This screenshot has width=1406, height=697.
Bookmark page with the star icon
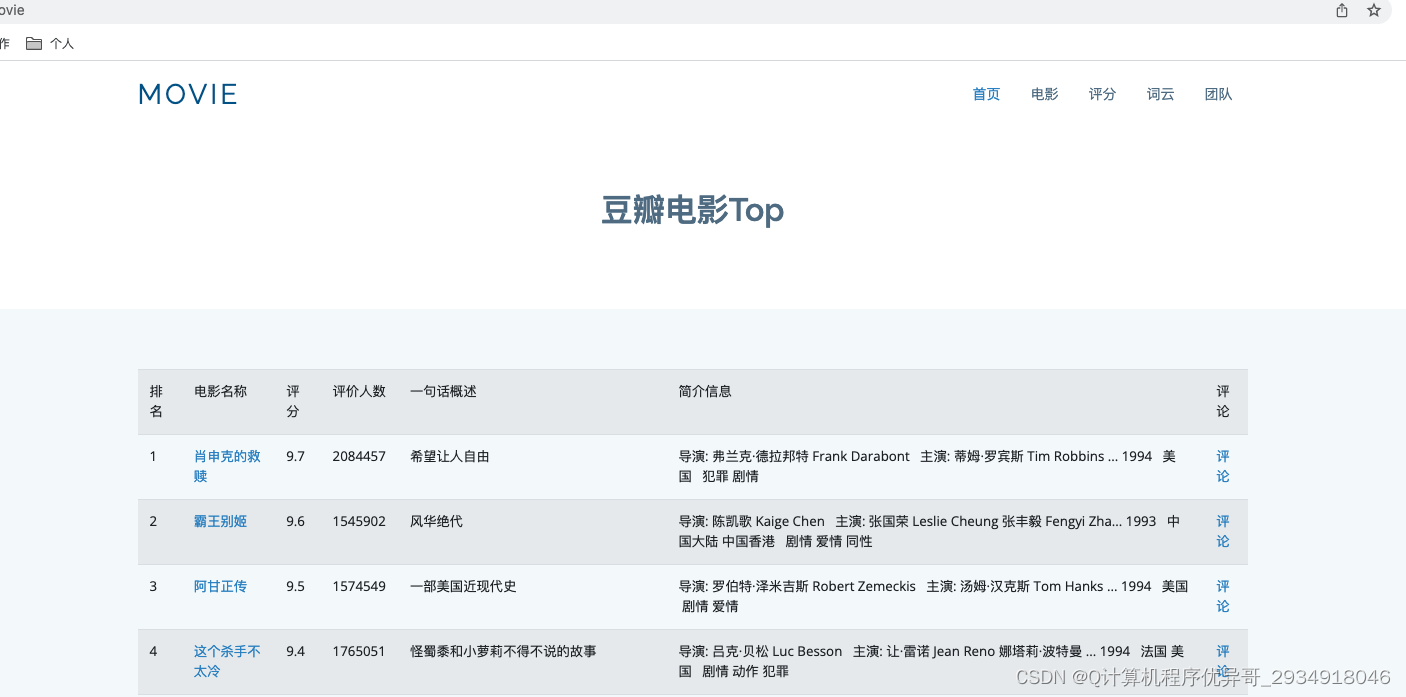1374,10
